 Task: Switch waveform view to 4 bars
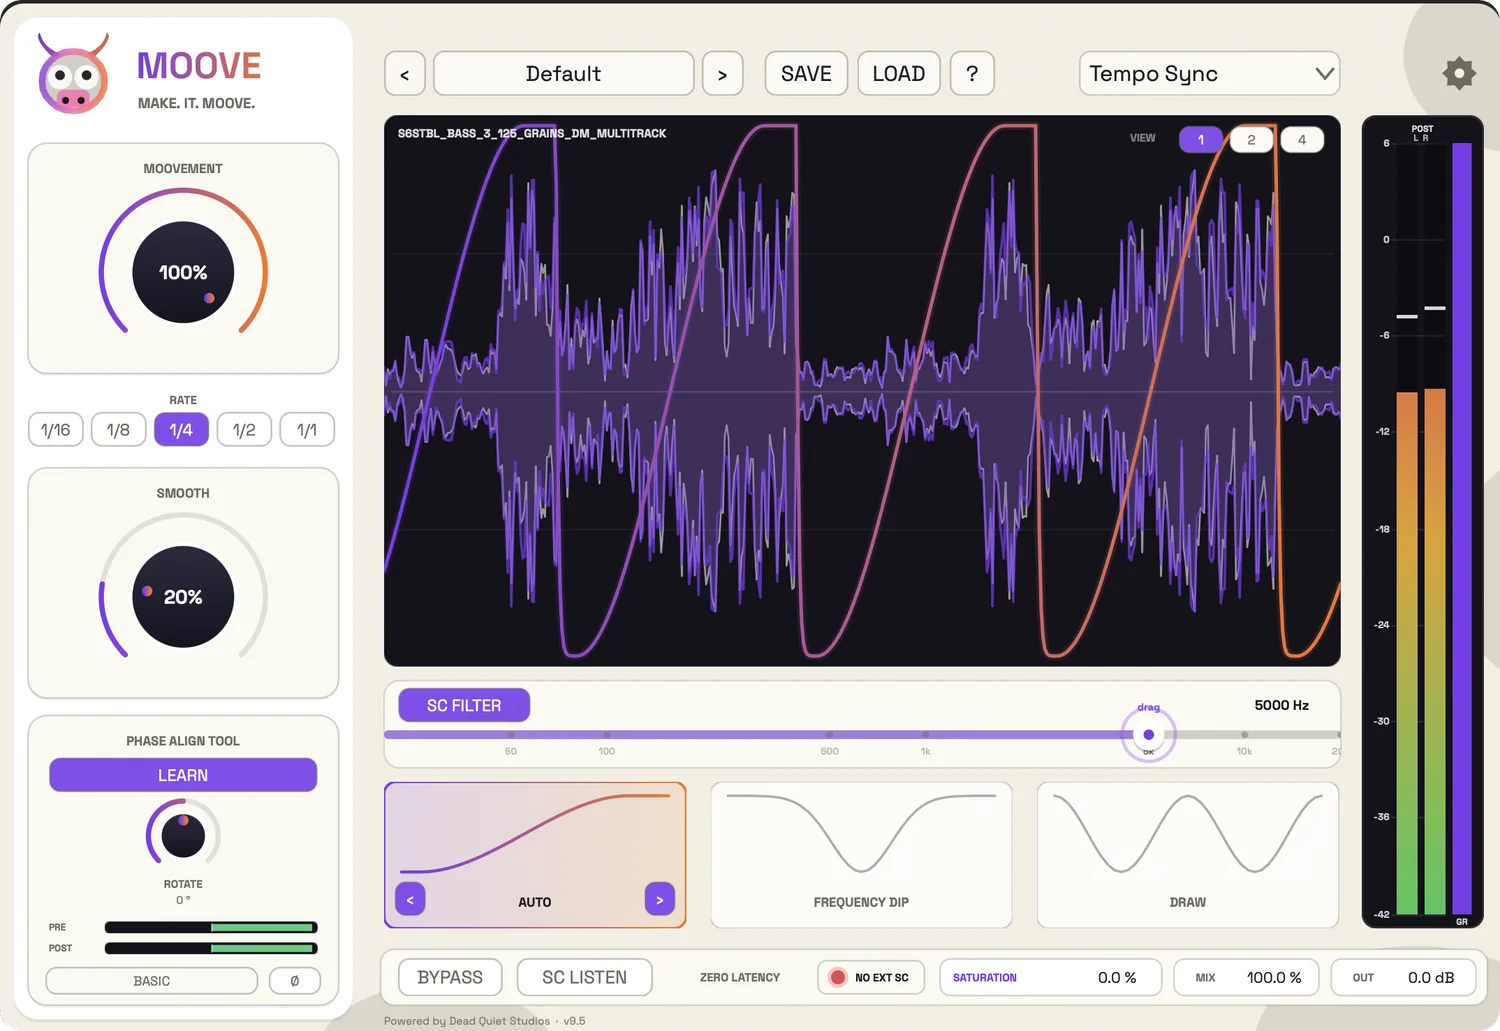[1302, 140]
